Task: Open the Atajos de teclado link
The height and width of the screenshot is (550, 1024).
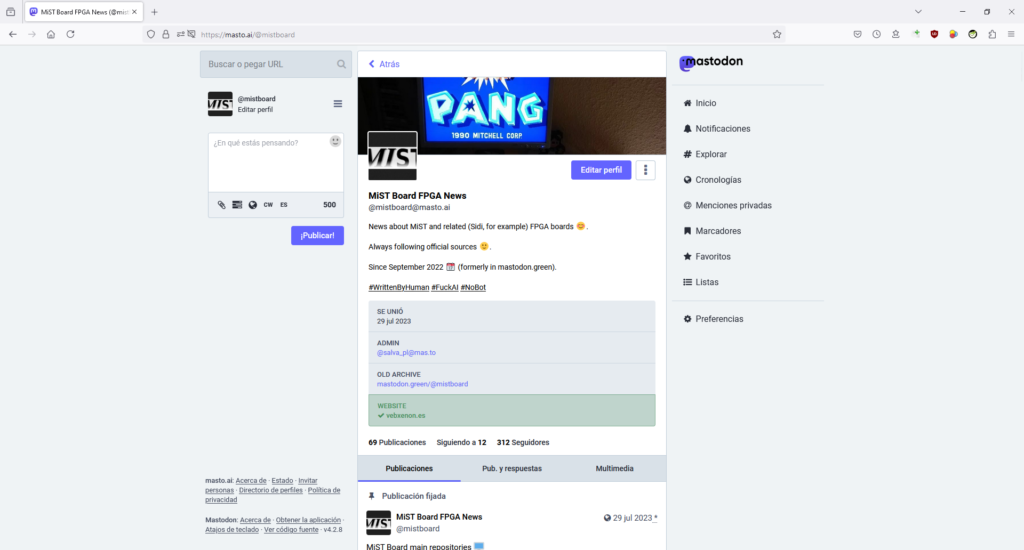Action: pos(232,530)
